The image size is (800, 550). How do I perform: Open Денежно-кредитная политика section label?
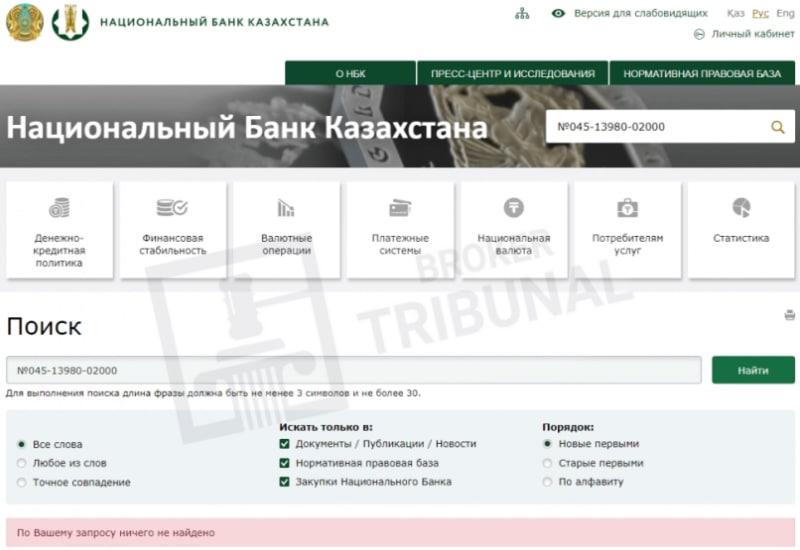(59, 251)
